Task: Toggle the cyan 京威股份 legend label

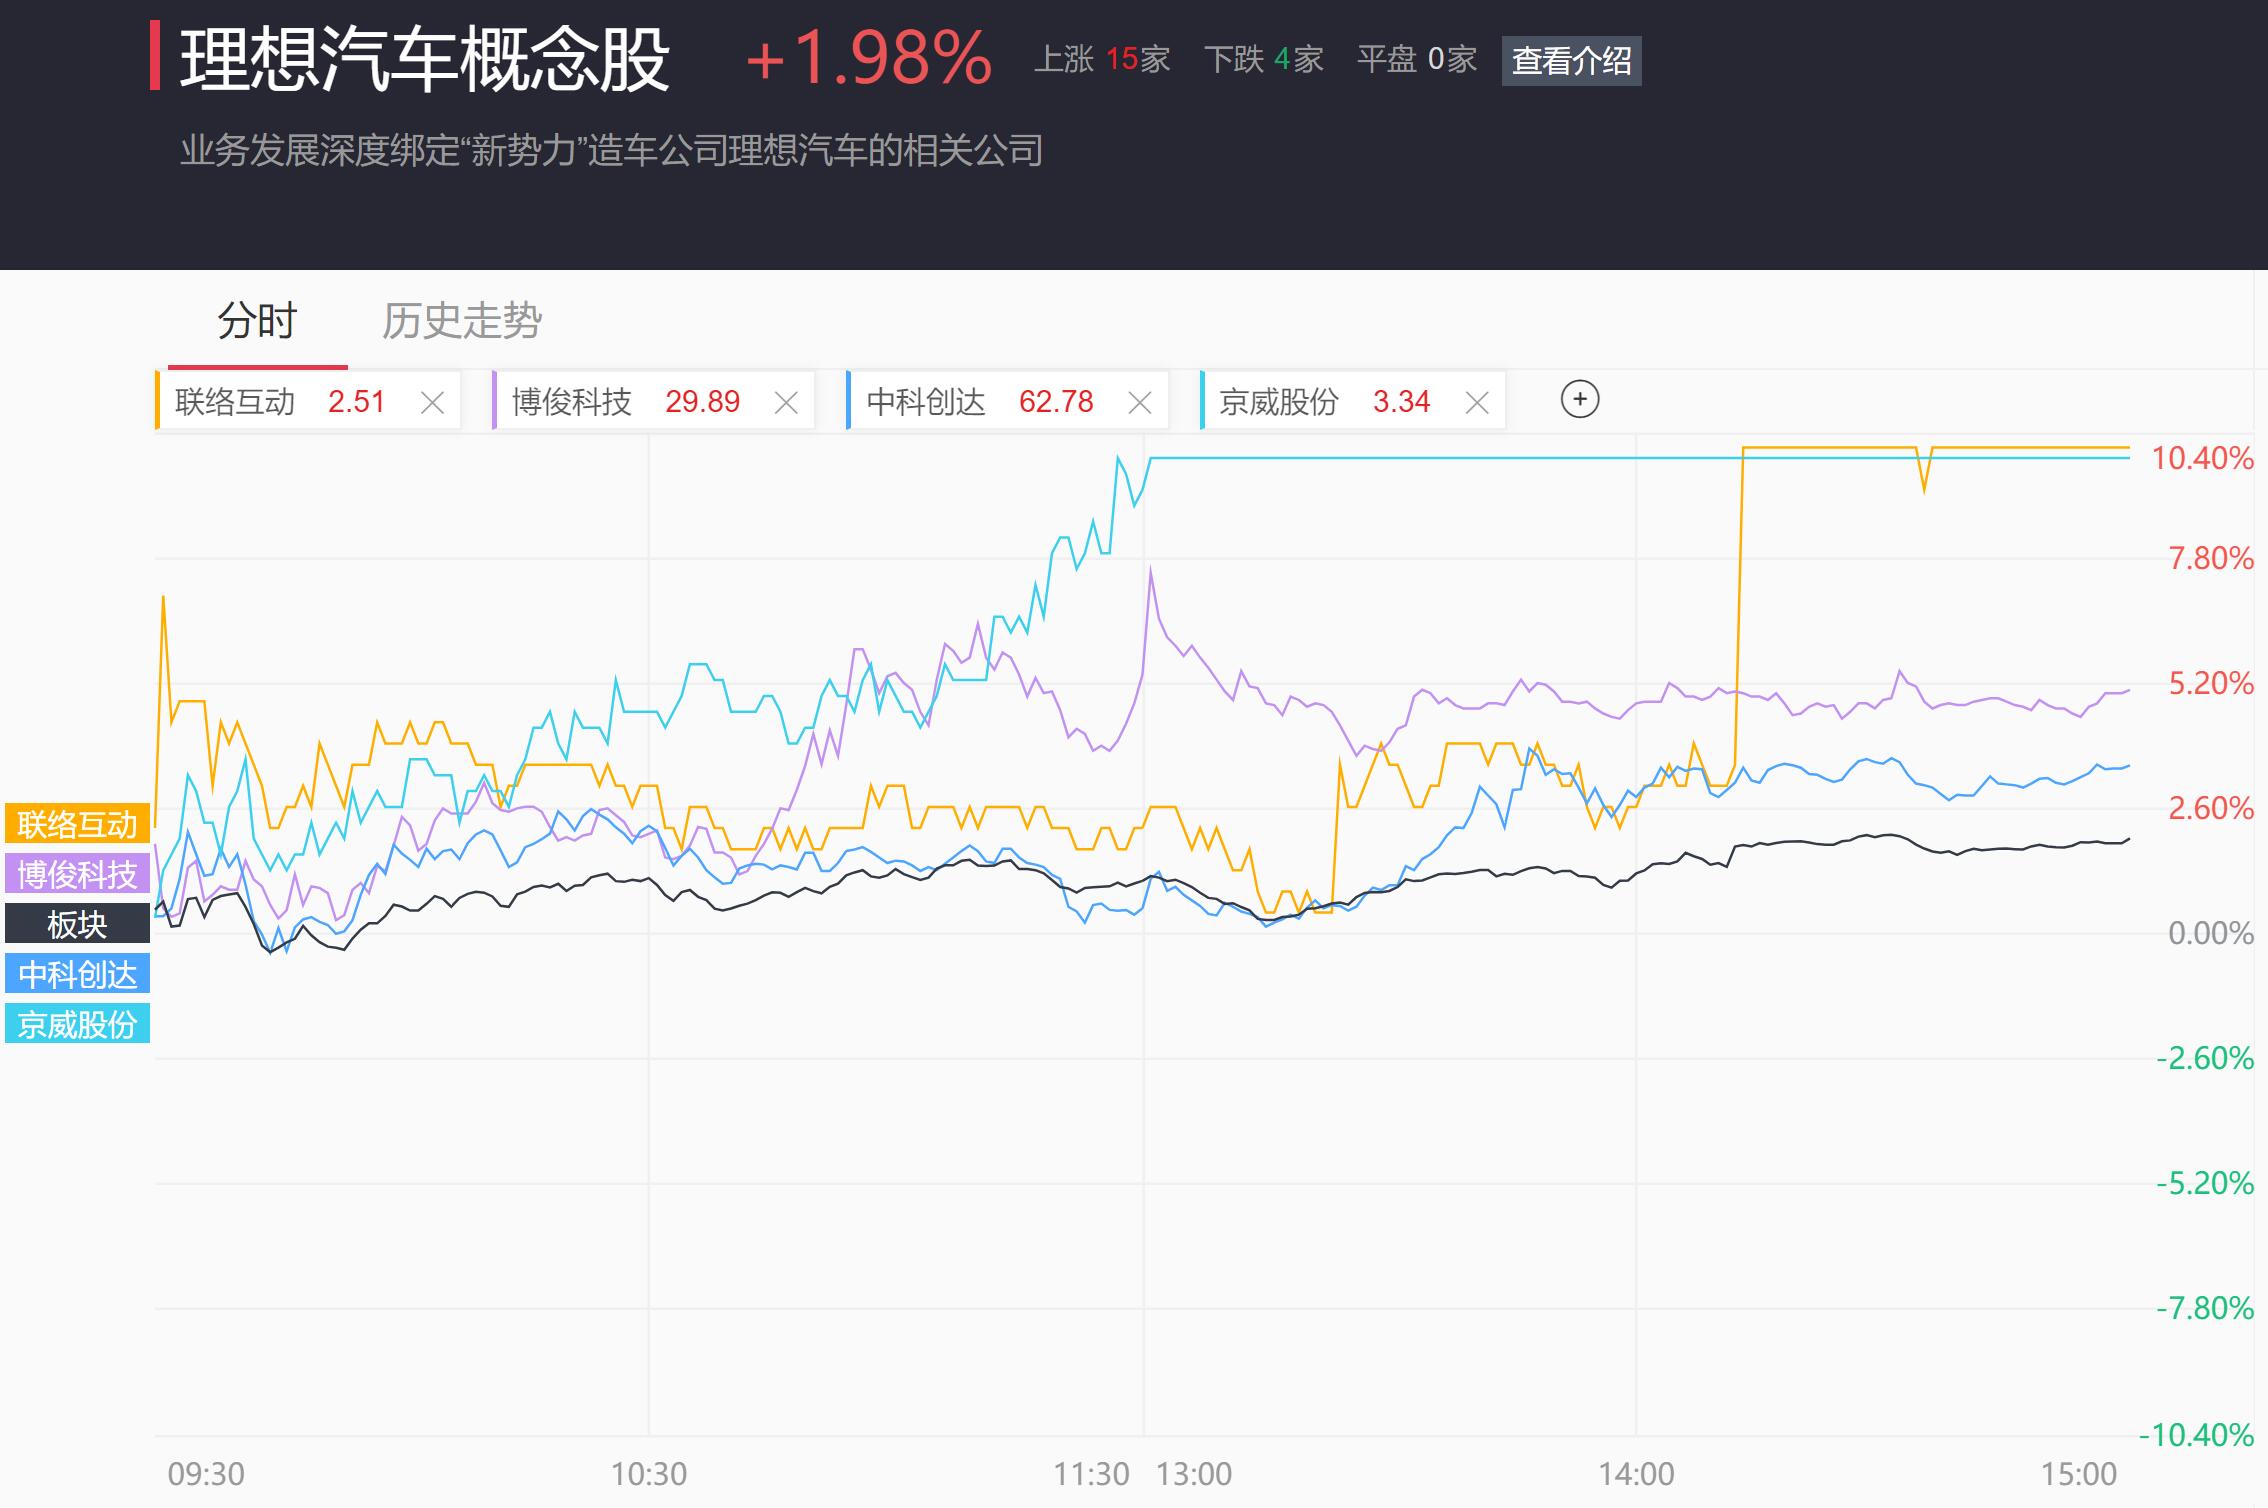Action: 77,1024
